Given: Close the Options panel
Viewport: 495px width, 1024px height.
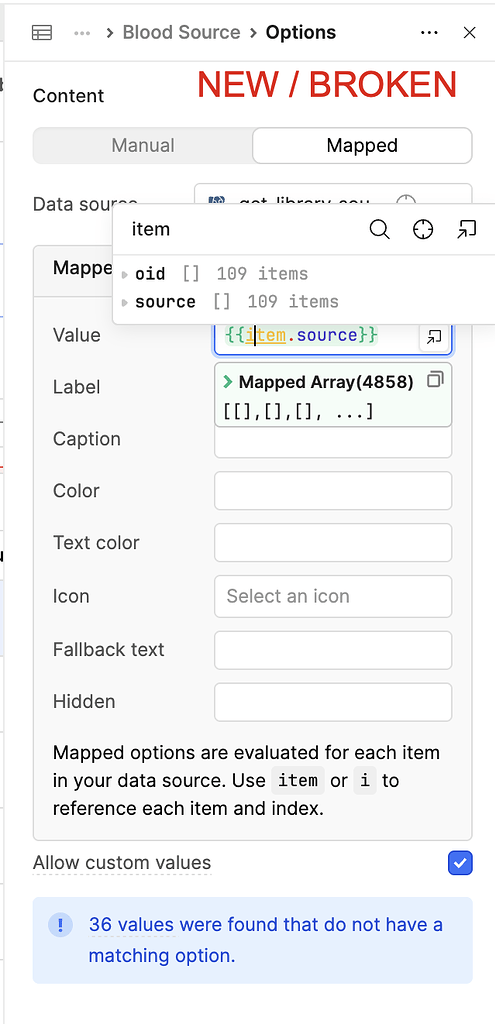Looking at the screenshot, I should click(470, 33).
